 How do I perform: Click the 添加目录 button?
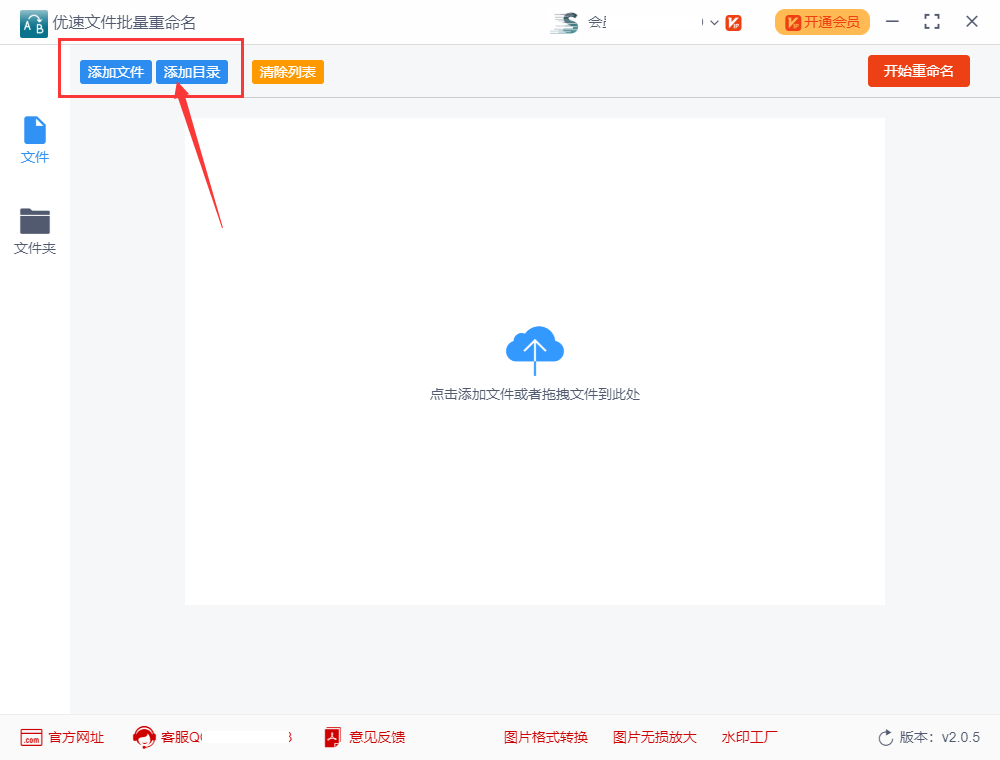pos(193,71)
